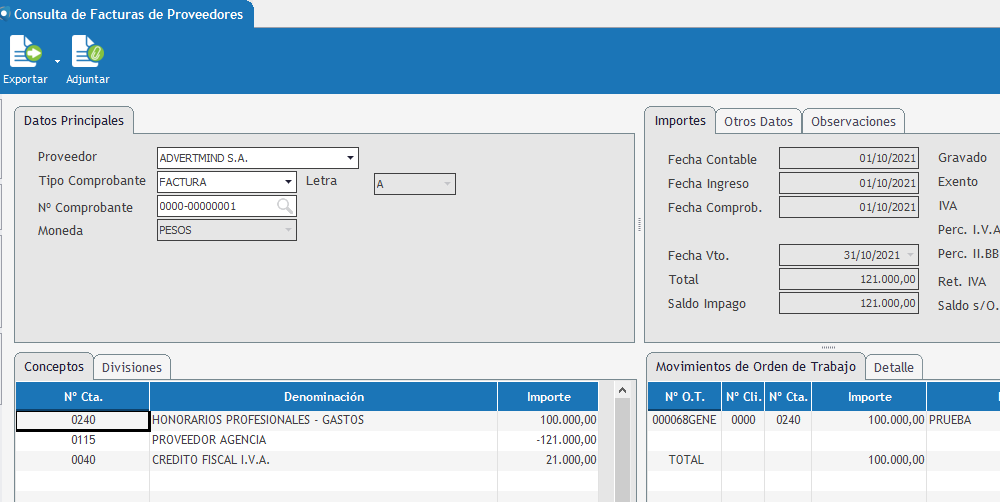Click the horizontal splitter grip above Movimientos

[x=828, y=348]
